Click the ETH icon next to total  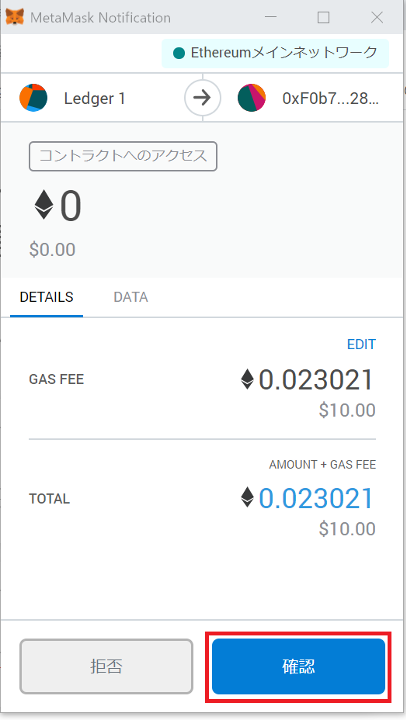point(247,498)
